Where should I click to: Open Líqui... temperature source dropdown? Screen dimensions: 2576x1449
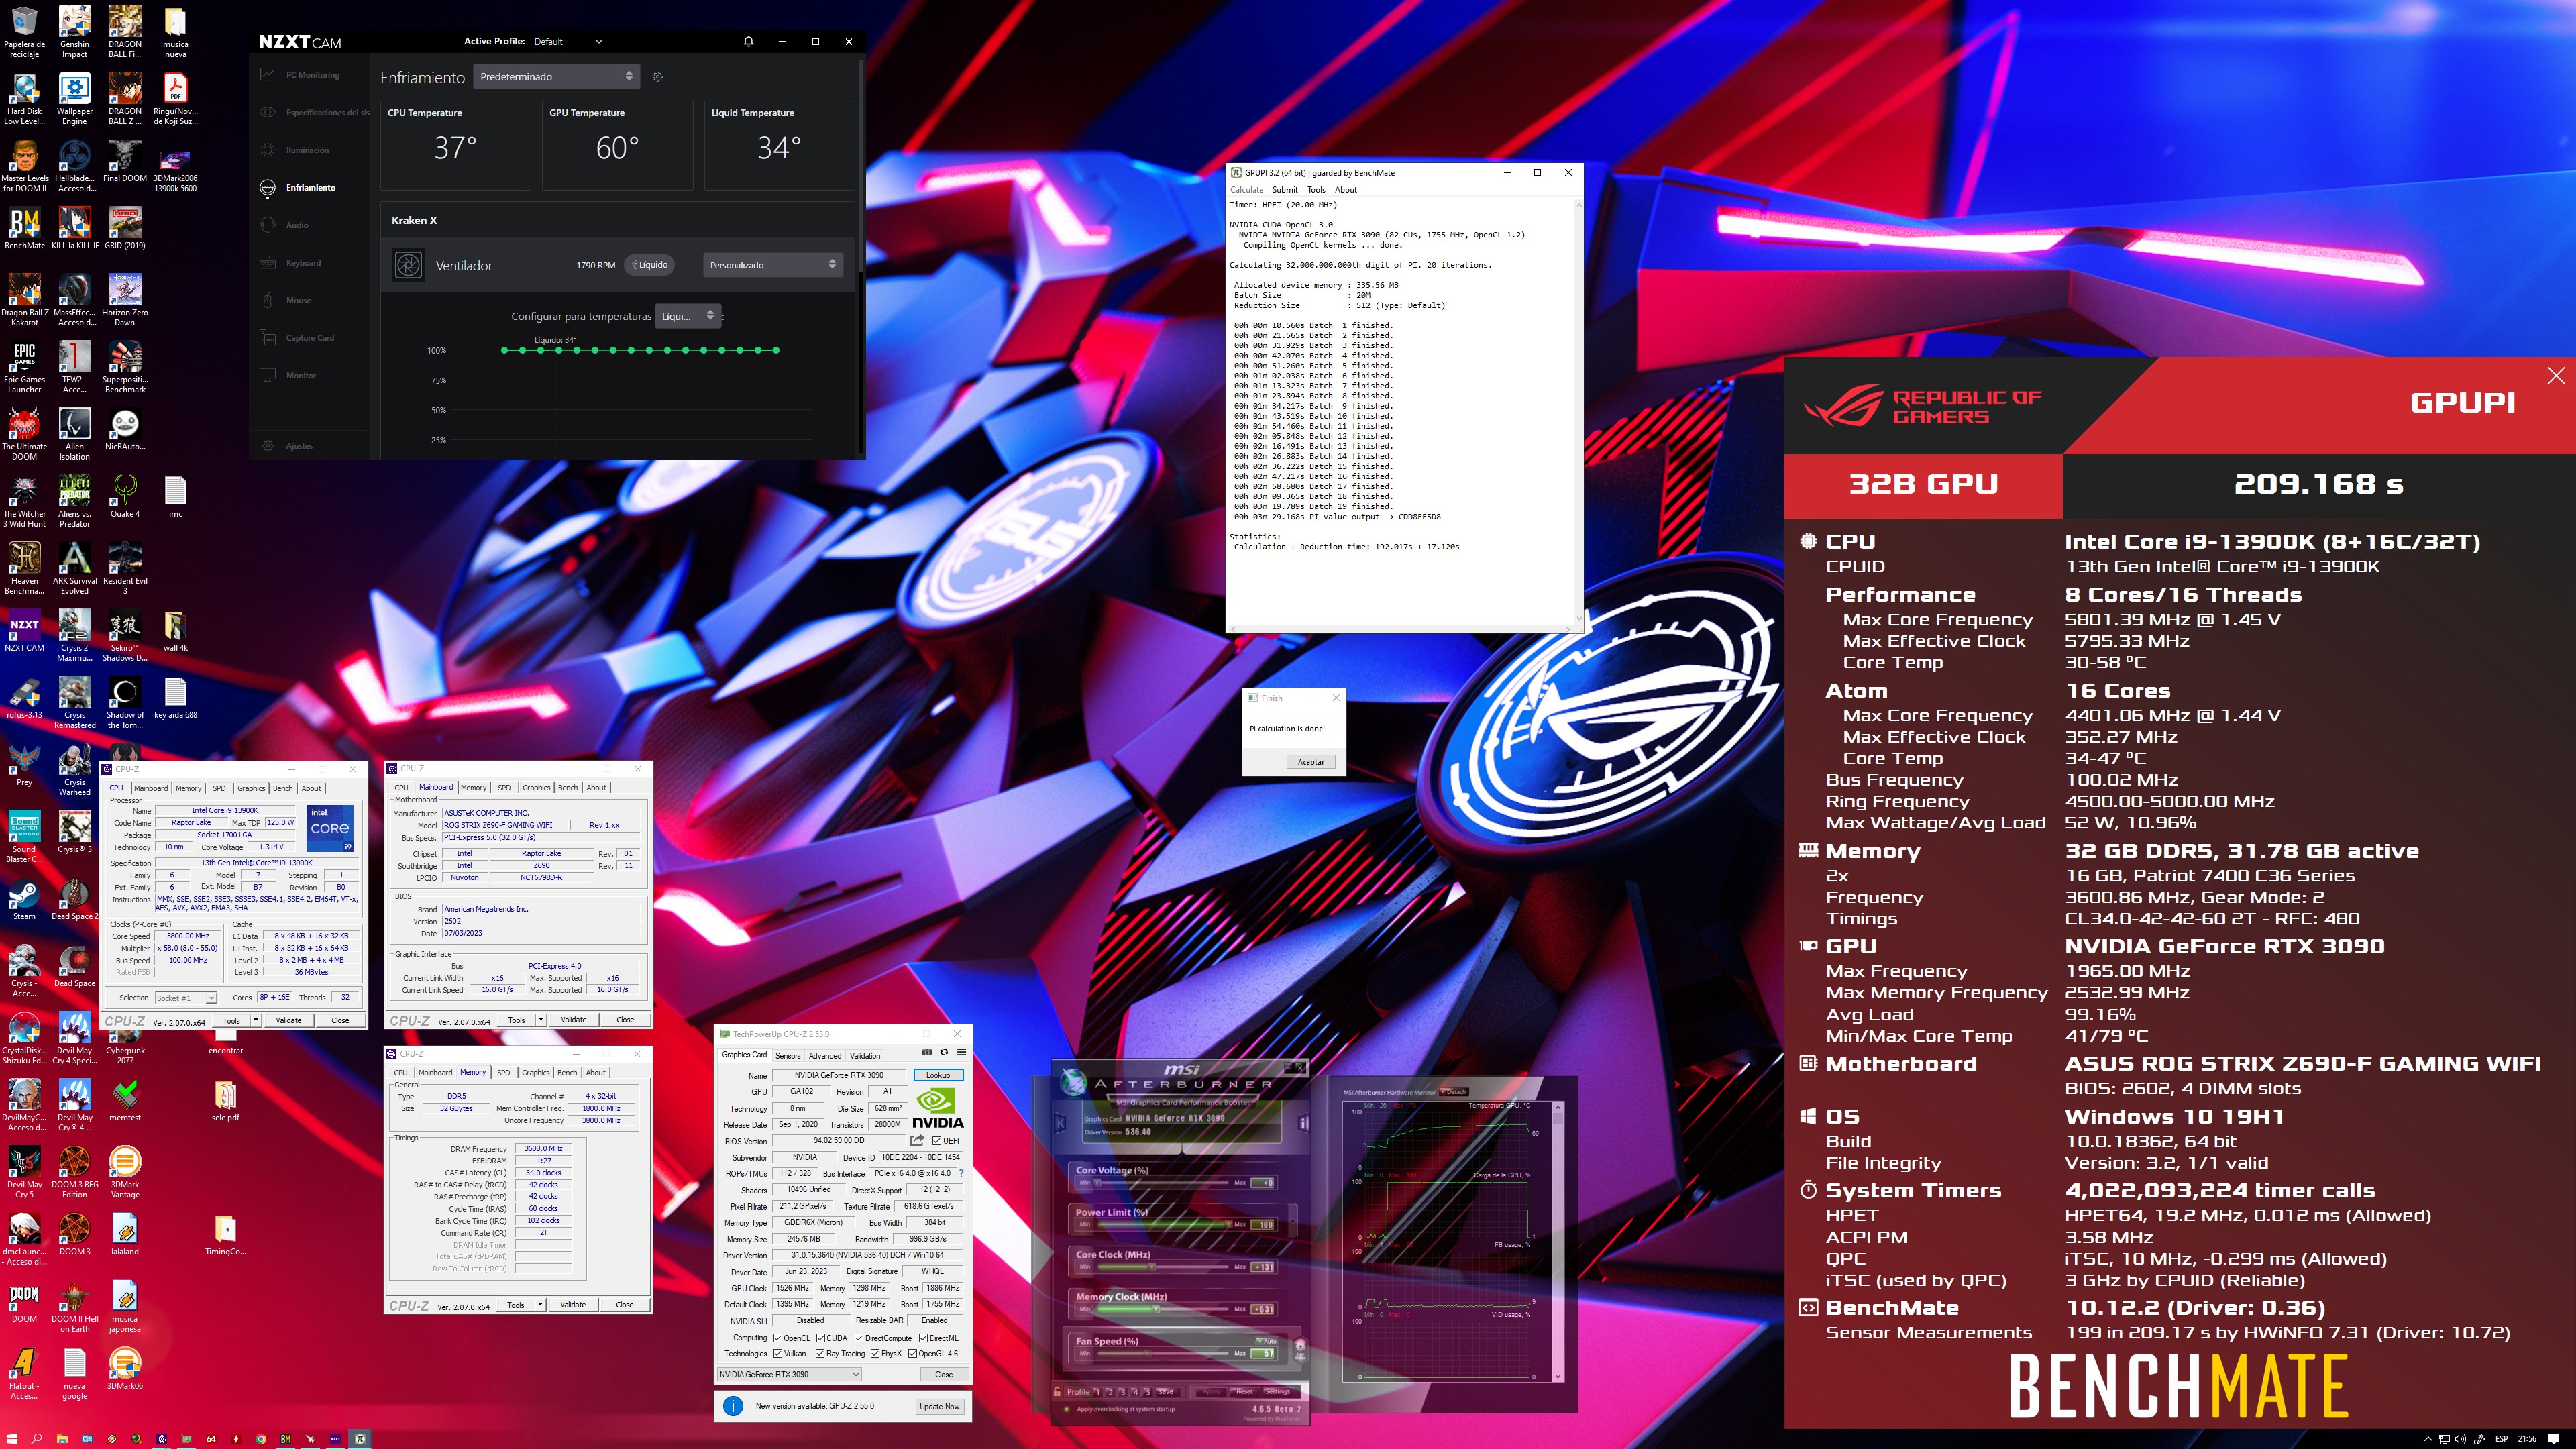coord(688,316)
